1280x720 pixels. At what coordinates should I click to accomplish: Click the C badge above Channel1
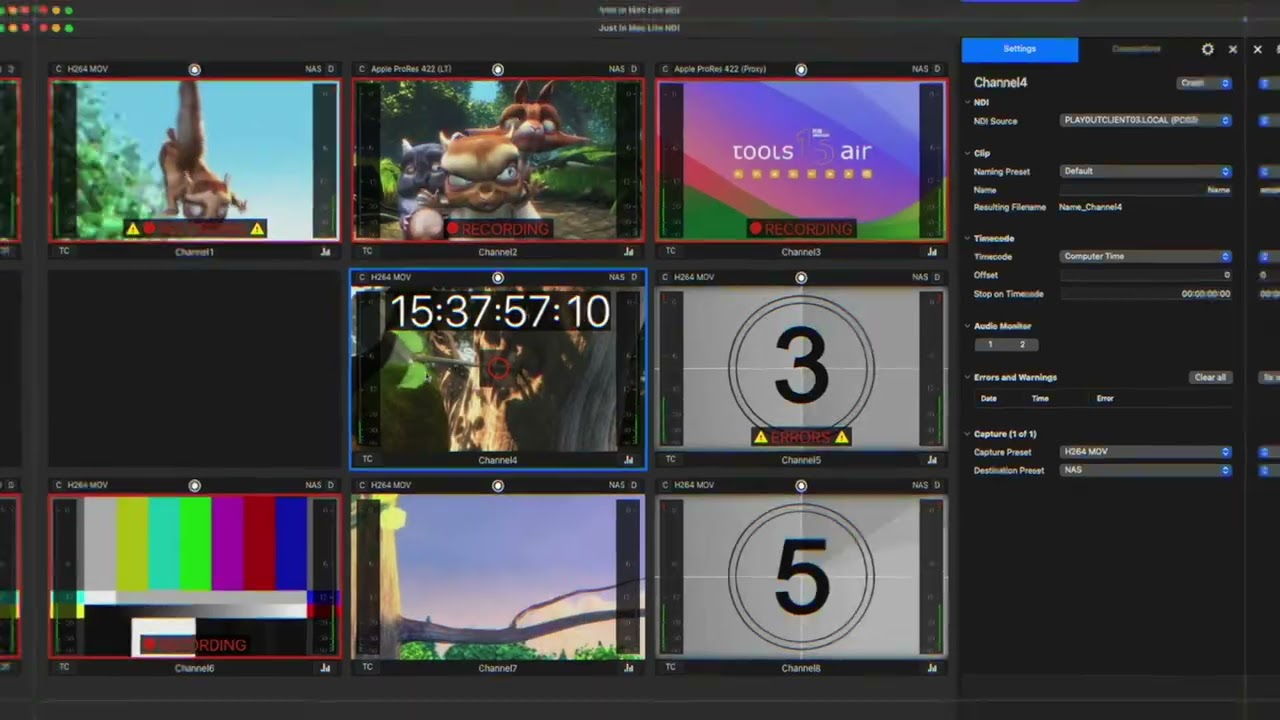[x=58, y=69]
